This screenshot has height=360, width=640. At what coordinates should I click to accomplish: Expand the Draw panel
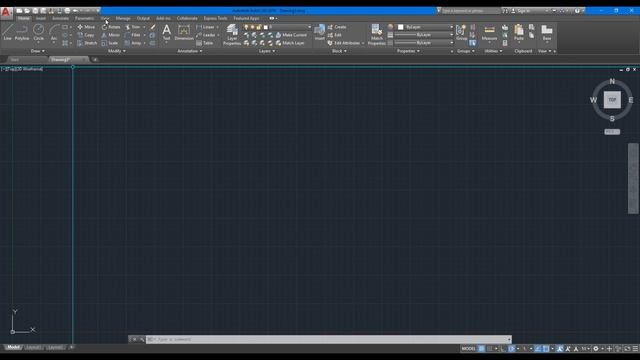(38, 51)
